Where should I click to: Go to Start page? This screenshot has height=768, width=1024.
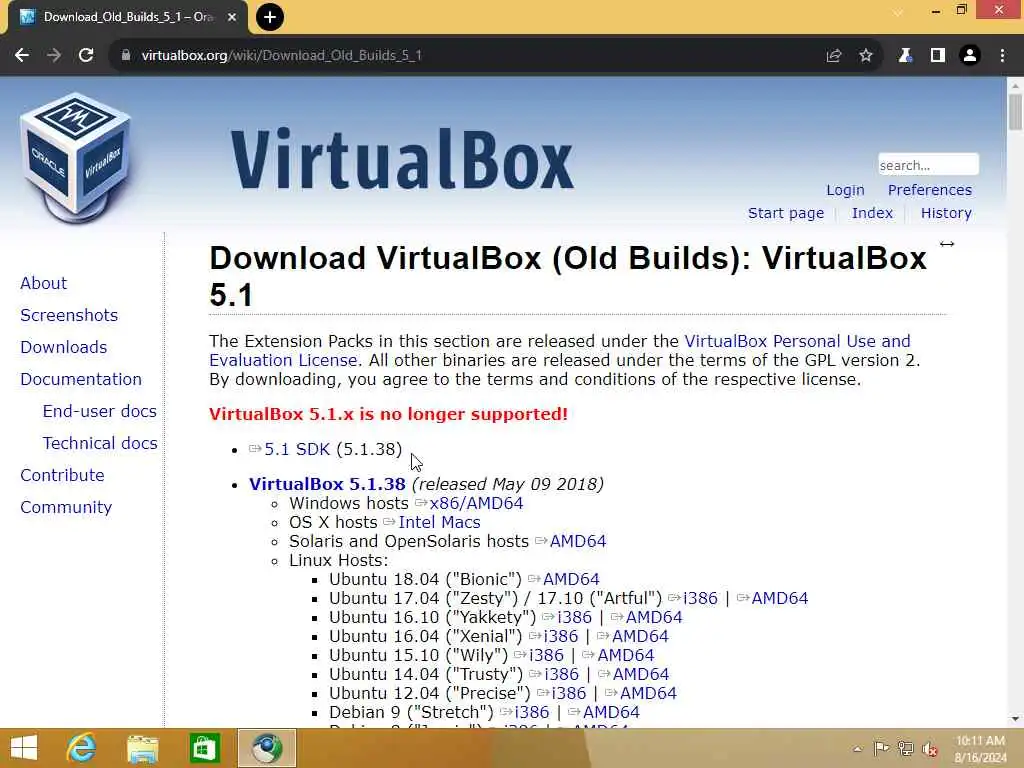[x=786, y=213]
